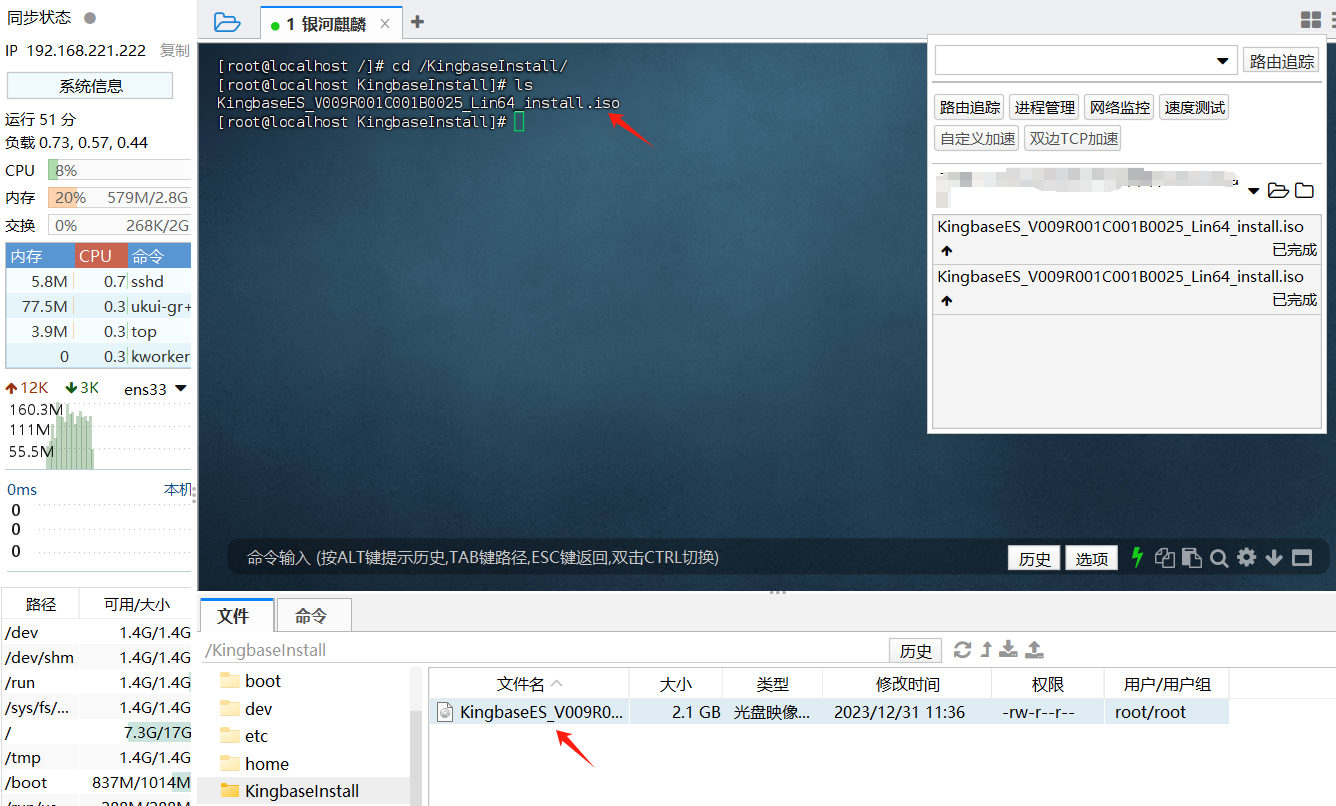Click the down-arrow icon in terminal toolbar
This screenshot has height=806, width=1336.
click(x=1274, y=558)
